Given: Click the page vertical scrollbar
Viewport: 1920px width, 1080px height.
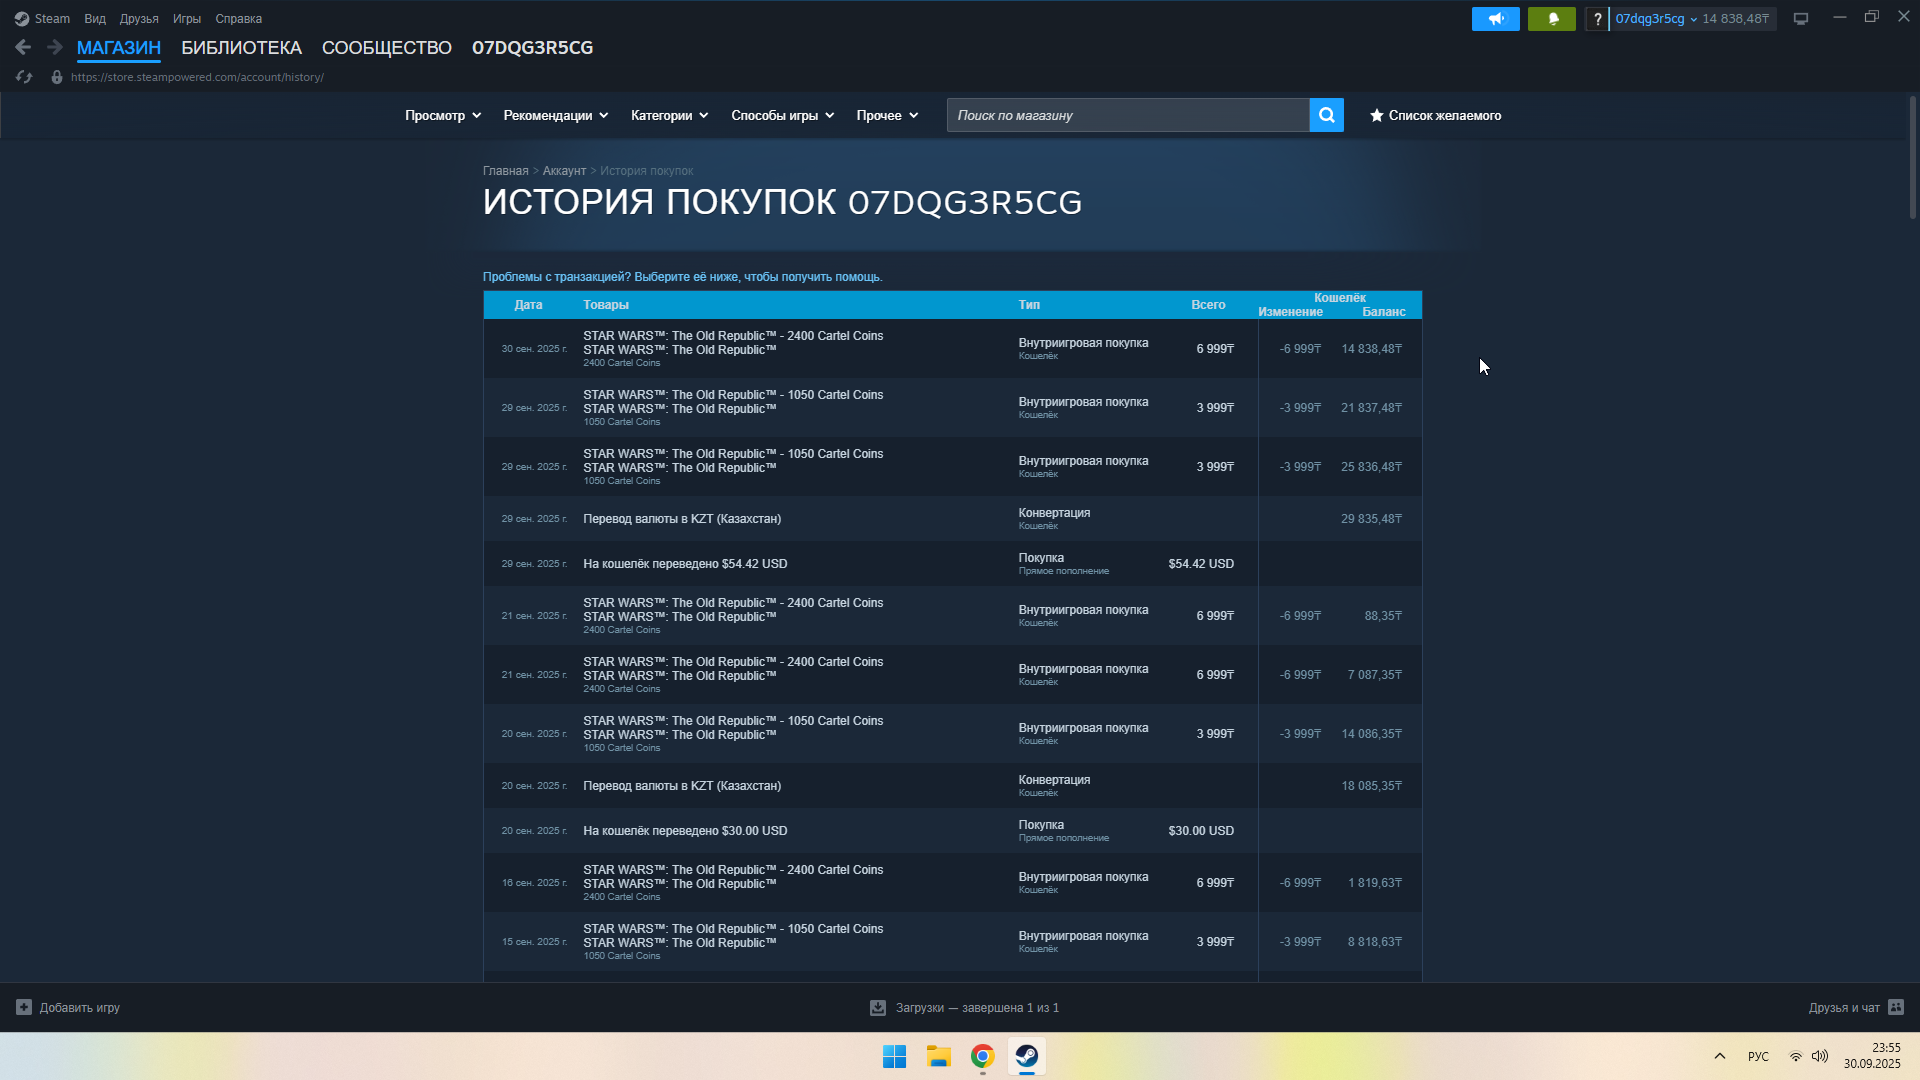Looking at the screenshot, I should click(x=1912, y=157).
